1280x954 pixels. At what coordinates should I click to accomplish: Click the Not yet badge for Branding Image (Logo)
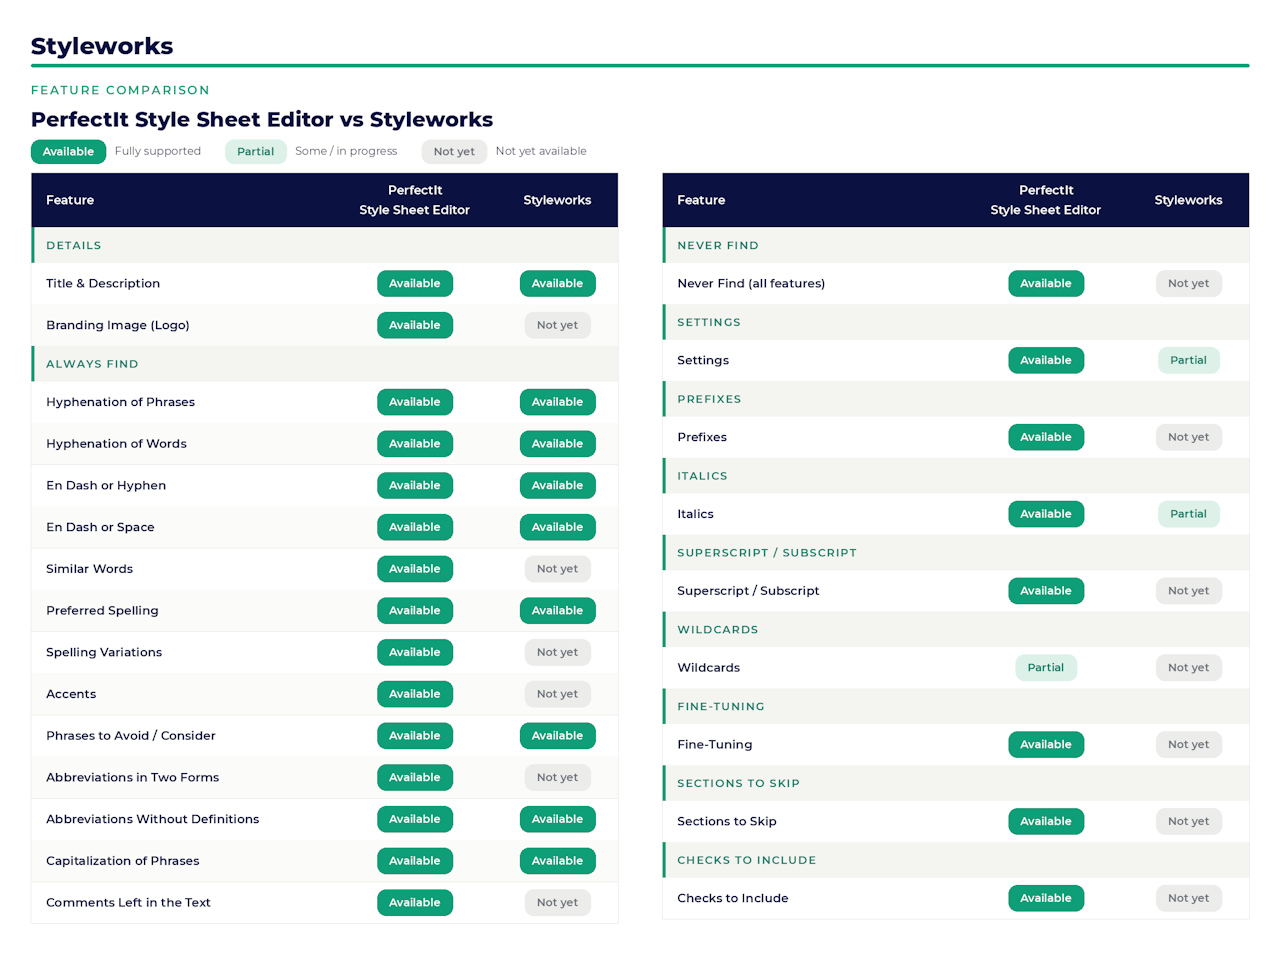coord(557,325)
